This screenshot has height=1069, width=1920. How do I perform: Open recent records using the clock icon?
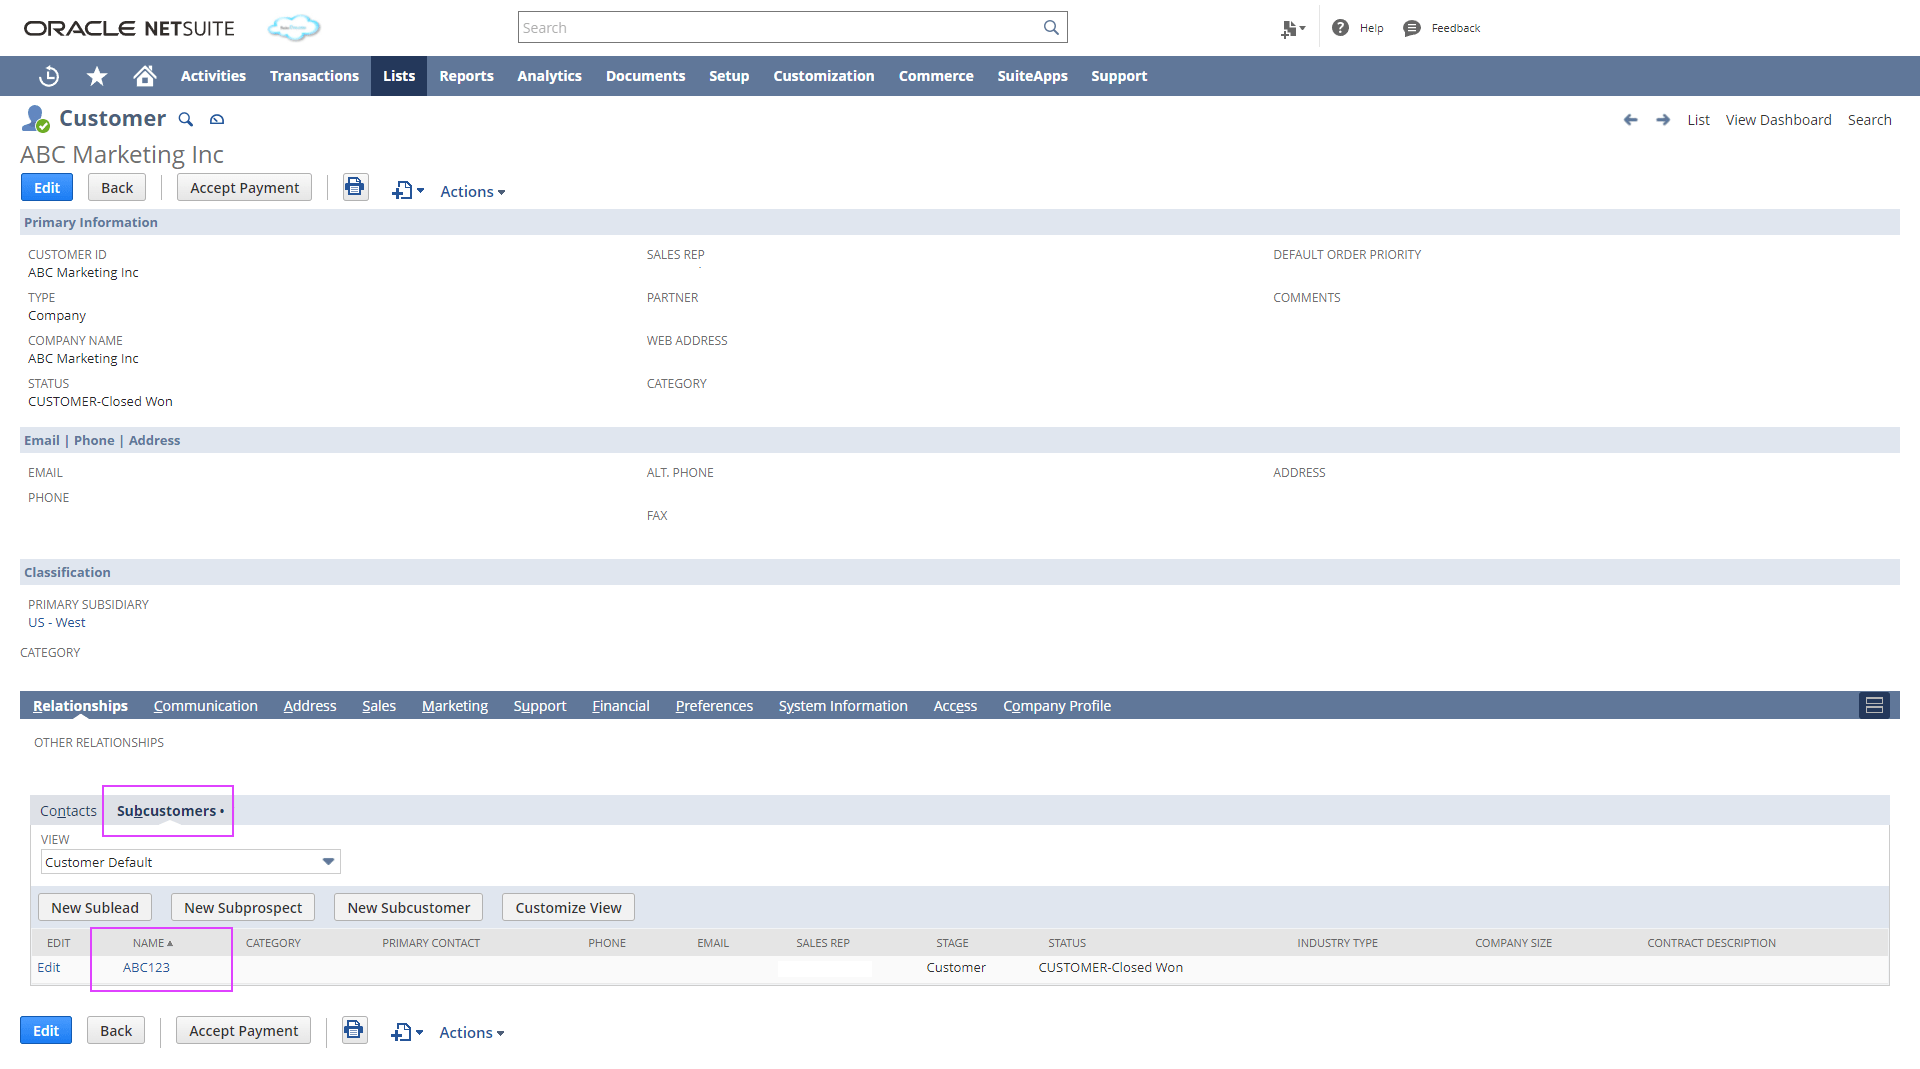[48, 76]
